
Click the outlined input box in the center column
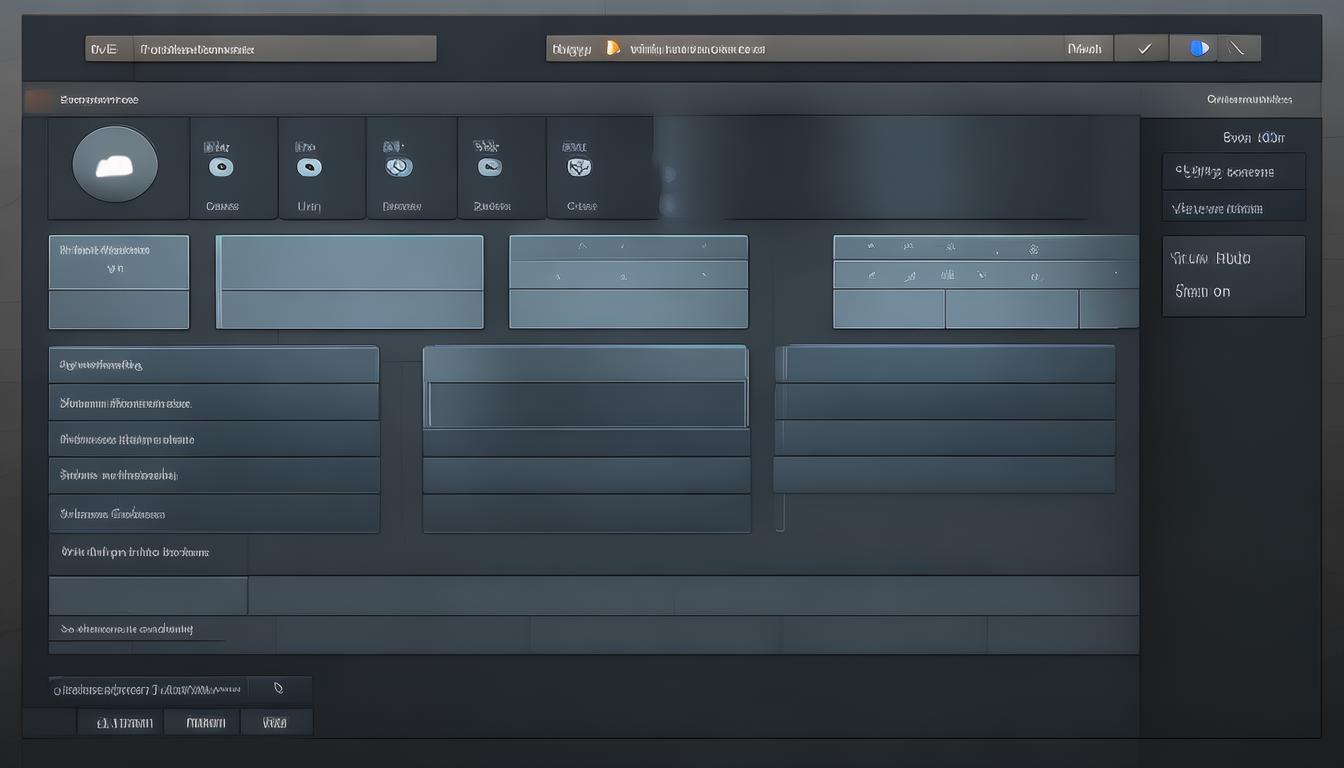tap(587, 404)
